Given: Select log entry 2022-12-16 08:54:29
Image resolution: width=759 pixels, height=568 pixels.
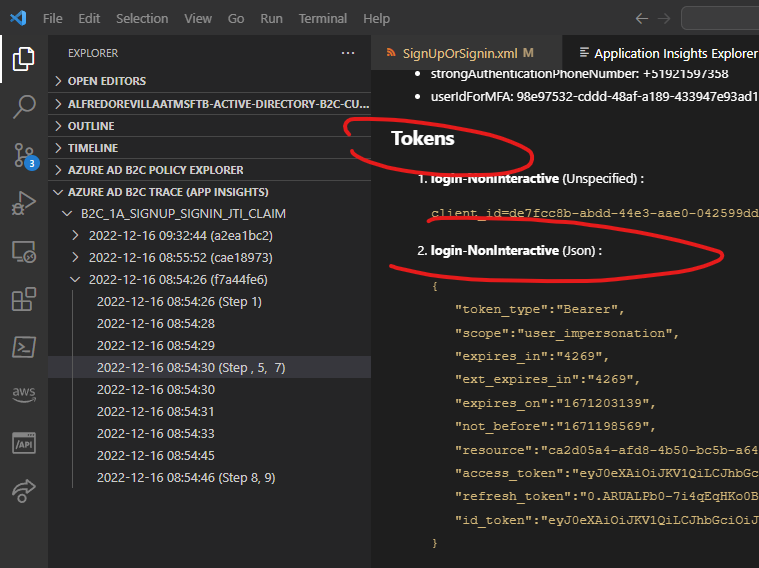Looking at the screenshot, I should coord(210,346).
